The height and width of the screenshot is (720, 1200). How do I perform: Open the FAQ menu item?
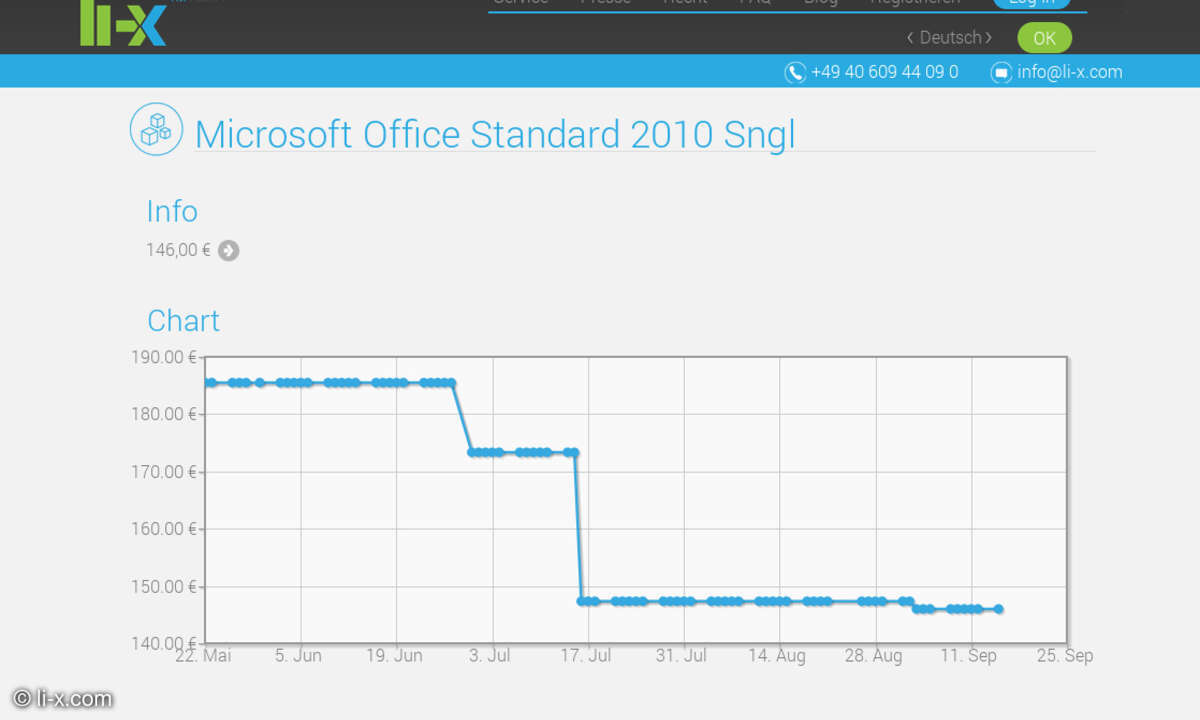point(755,2)
